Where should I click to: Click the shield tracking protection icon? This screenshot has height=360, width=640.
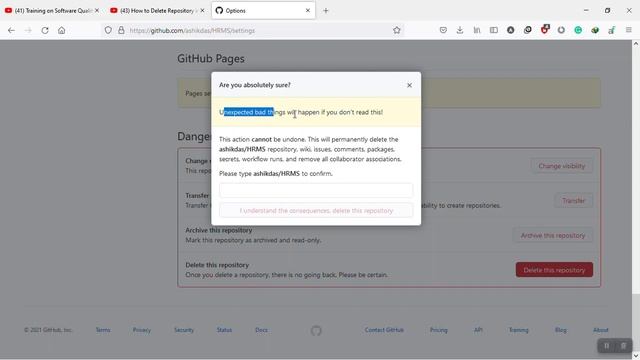pos(108,30)
